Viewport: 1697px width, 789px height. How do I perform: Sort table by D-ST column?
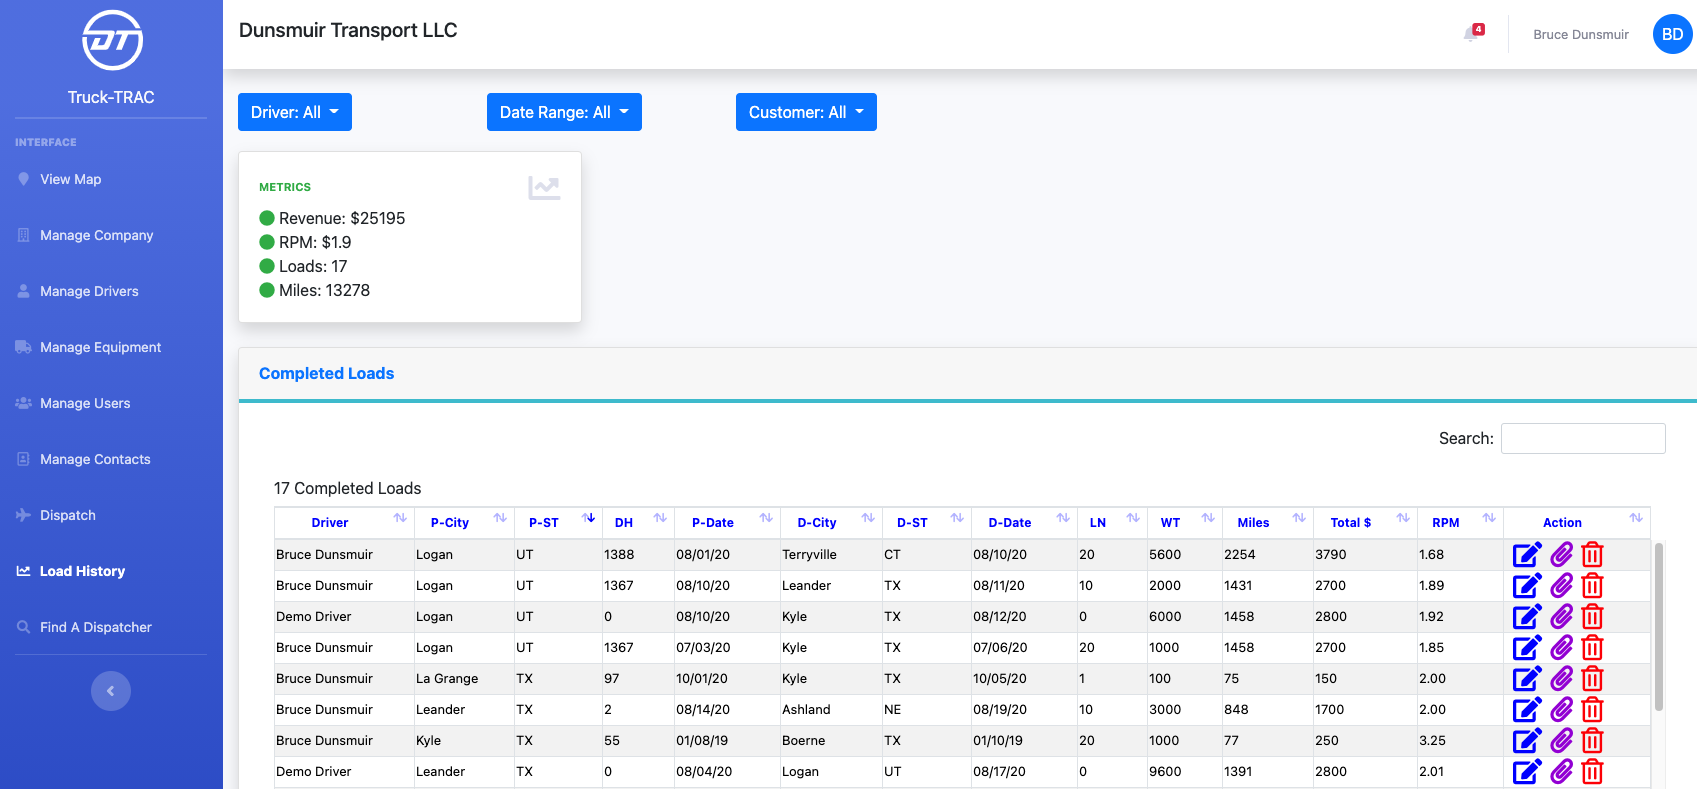tap(926, 522)
